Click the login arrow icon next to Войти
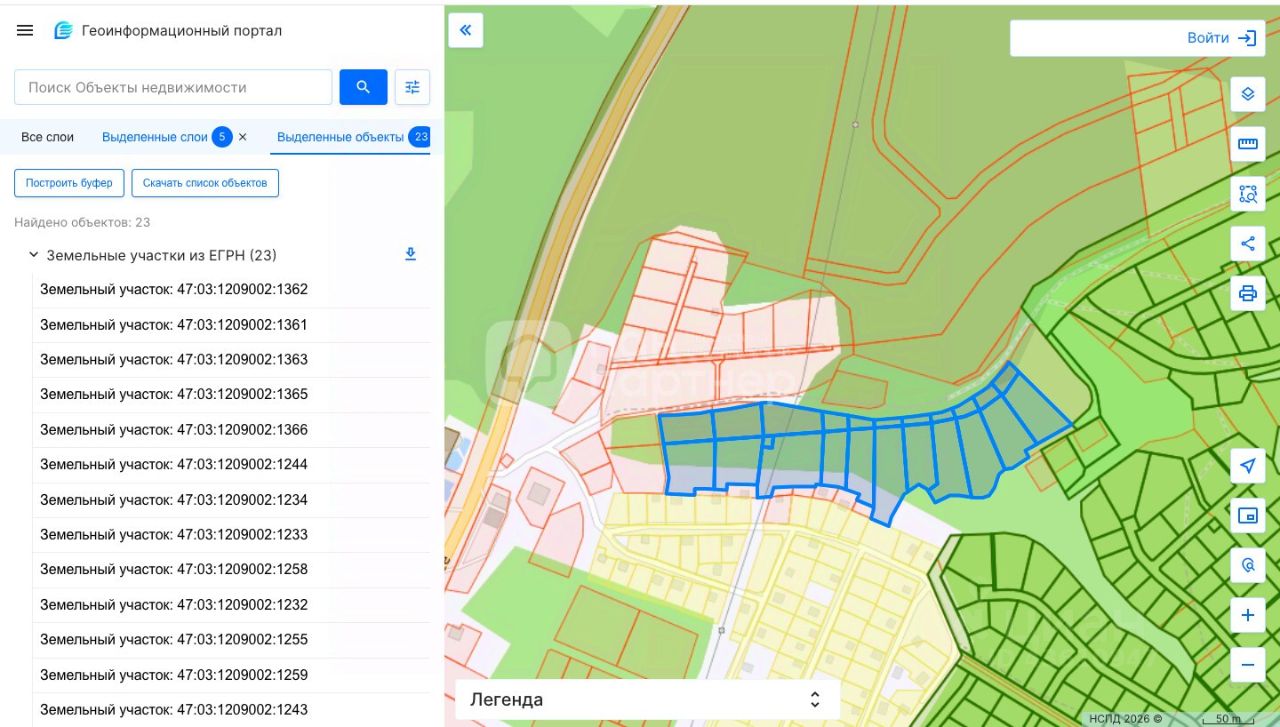1280x727 pixels. 1247,38
